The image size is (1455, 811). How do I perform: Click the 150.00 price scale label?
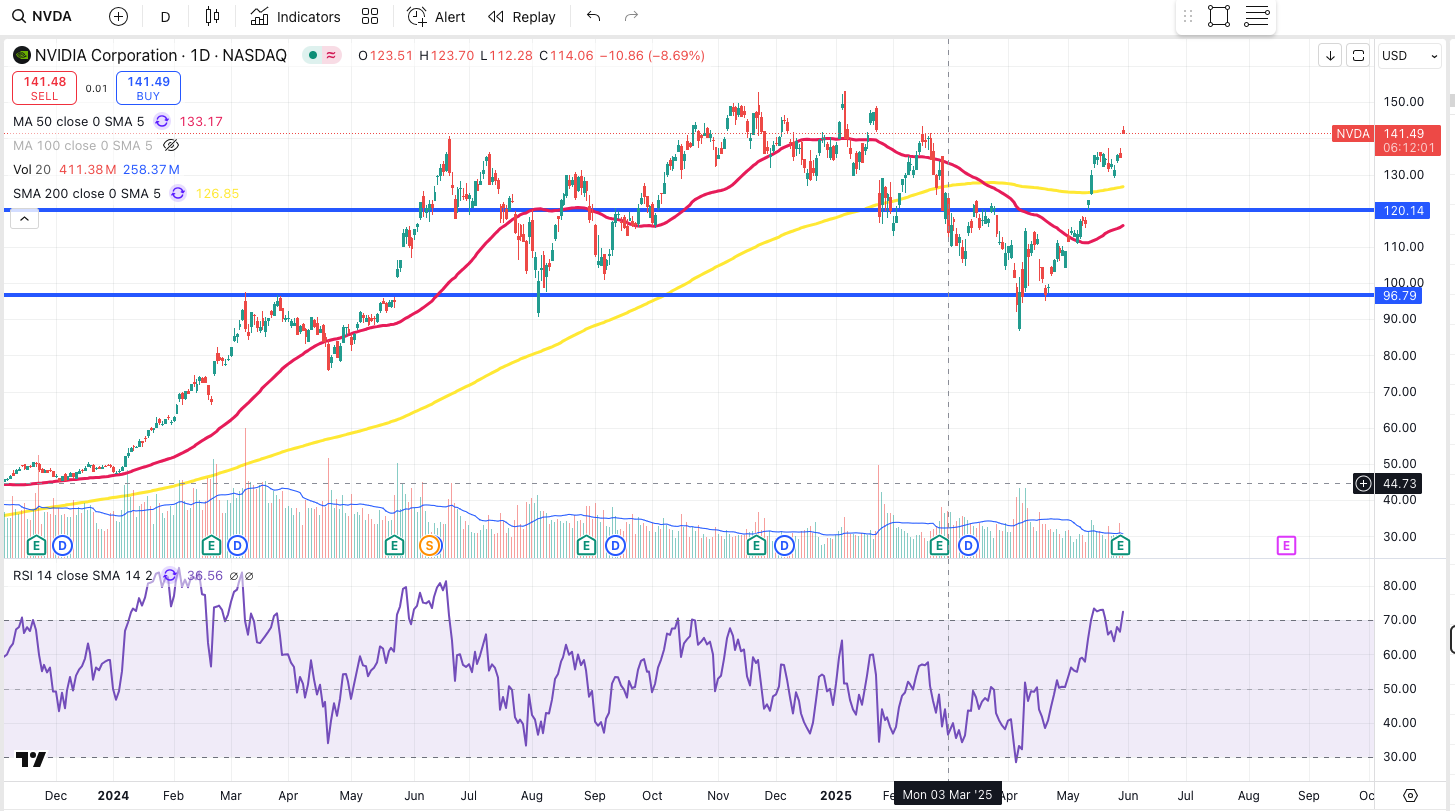[x=1404, y=102]
